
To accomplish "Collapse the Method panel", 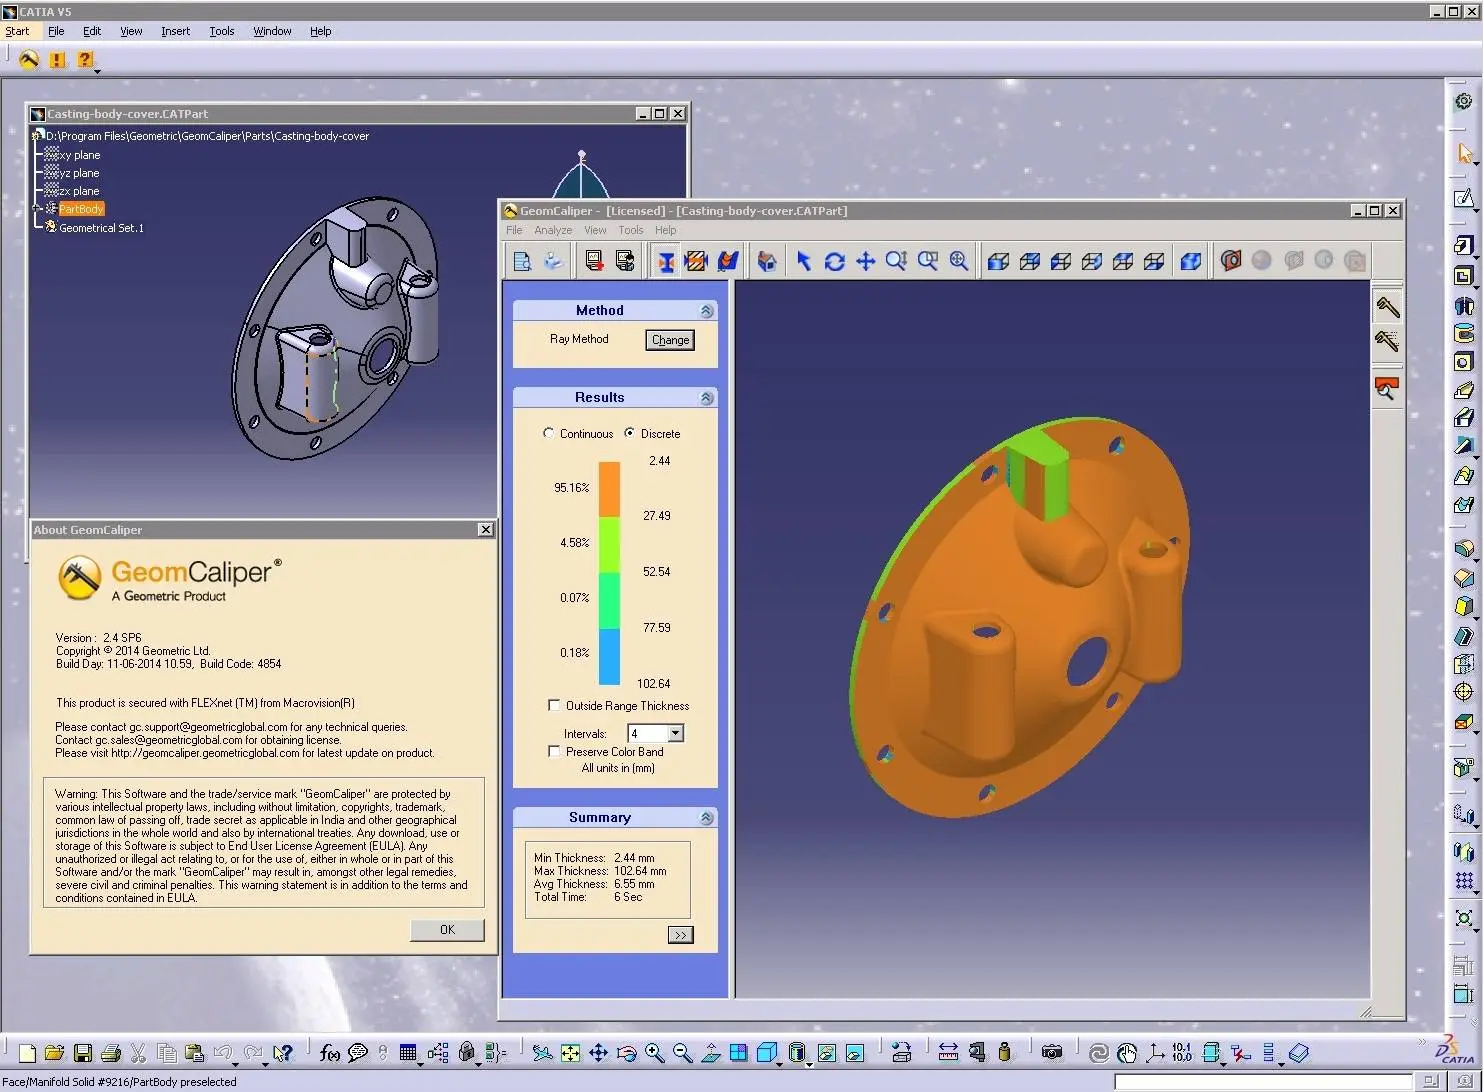I will tap(707, 311).
